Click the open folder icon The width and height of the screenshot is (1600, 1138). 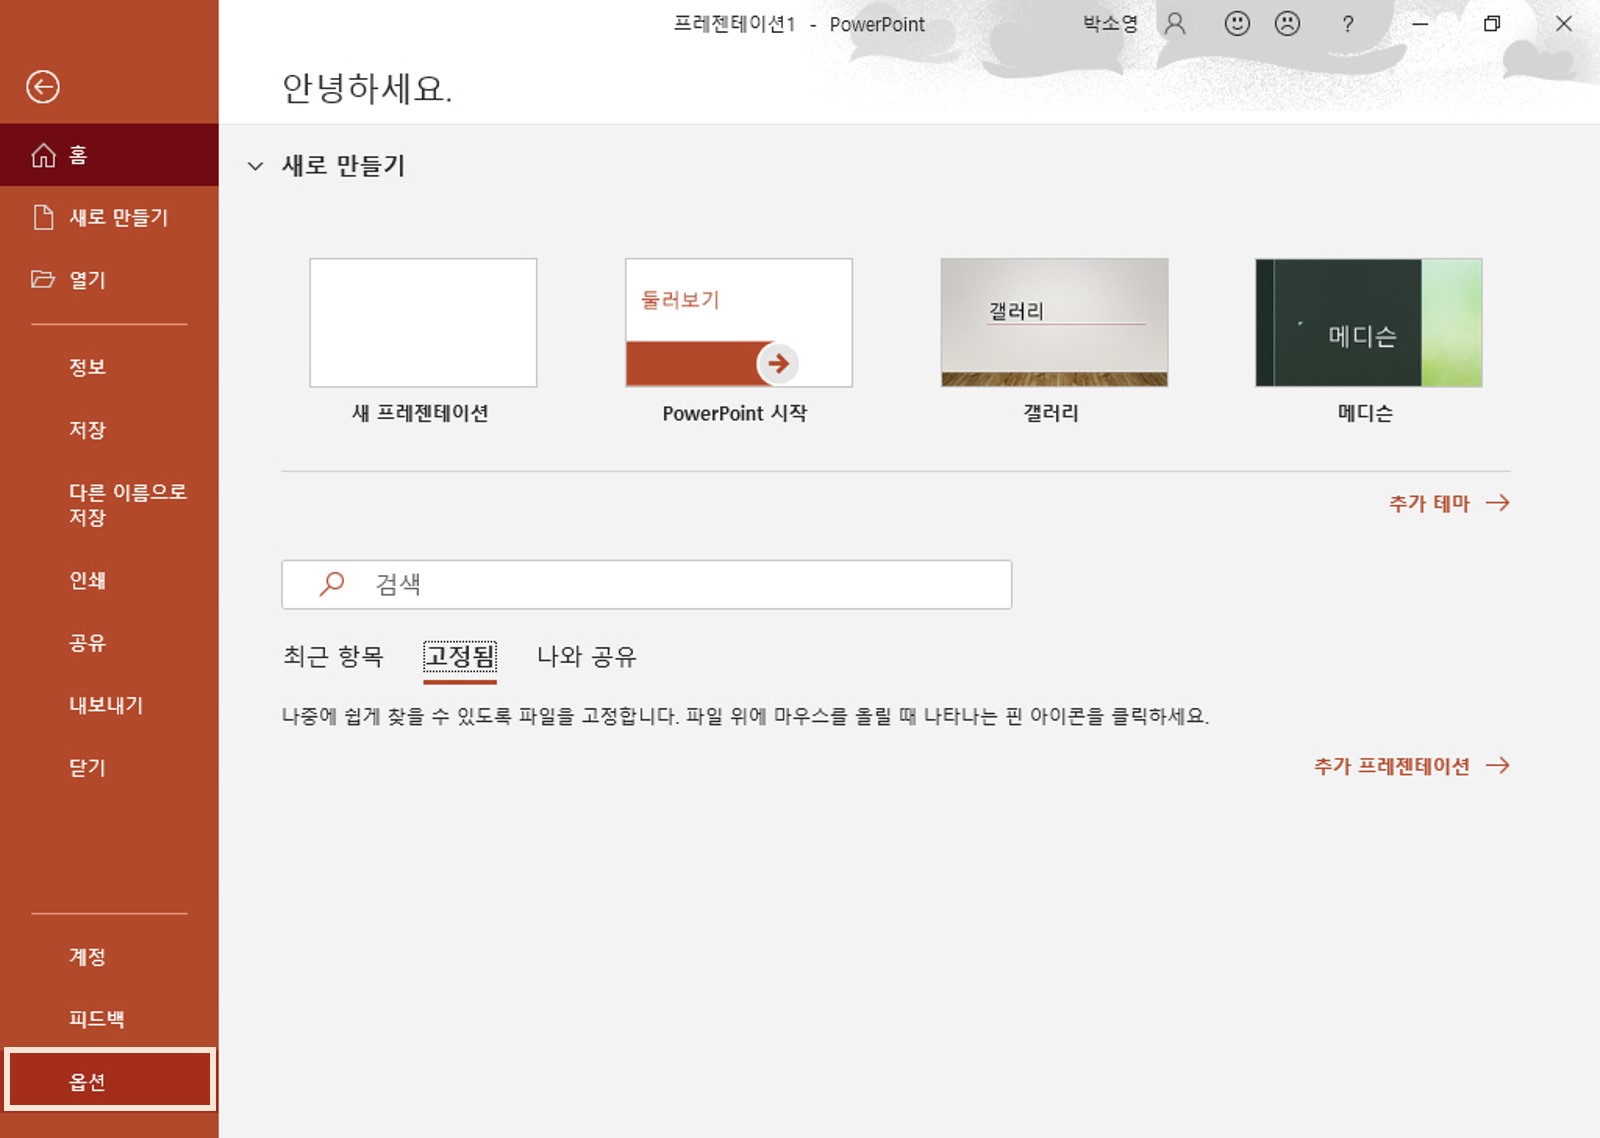43,279
